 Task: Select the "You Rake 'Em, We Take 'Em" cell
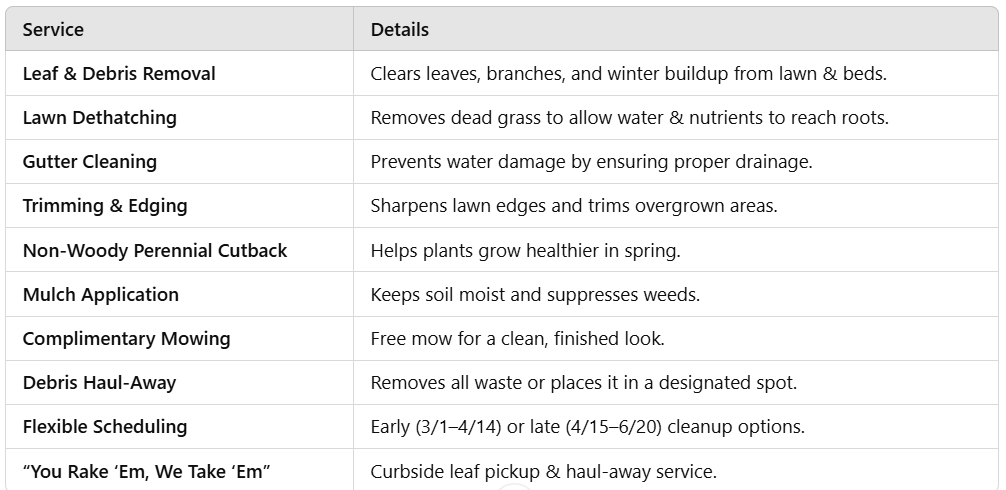tap(180, 470)
